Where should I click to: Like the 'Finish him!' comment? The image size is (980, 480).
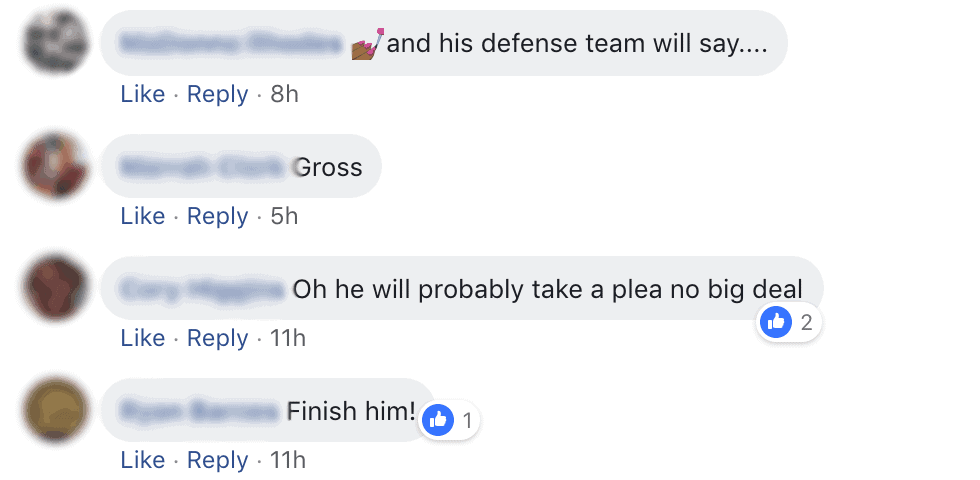click(142, 460)
